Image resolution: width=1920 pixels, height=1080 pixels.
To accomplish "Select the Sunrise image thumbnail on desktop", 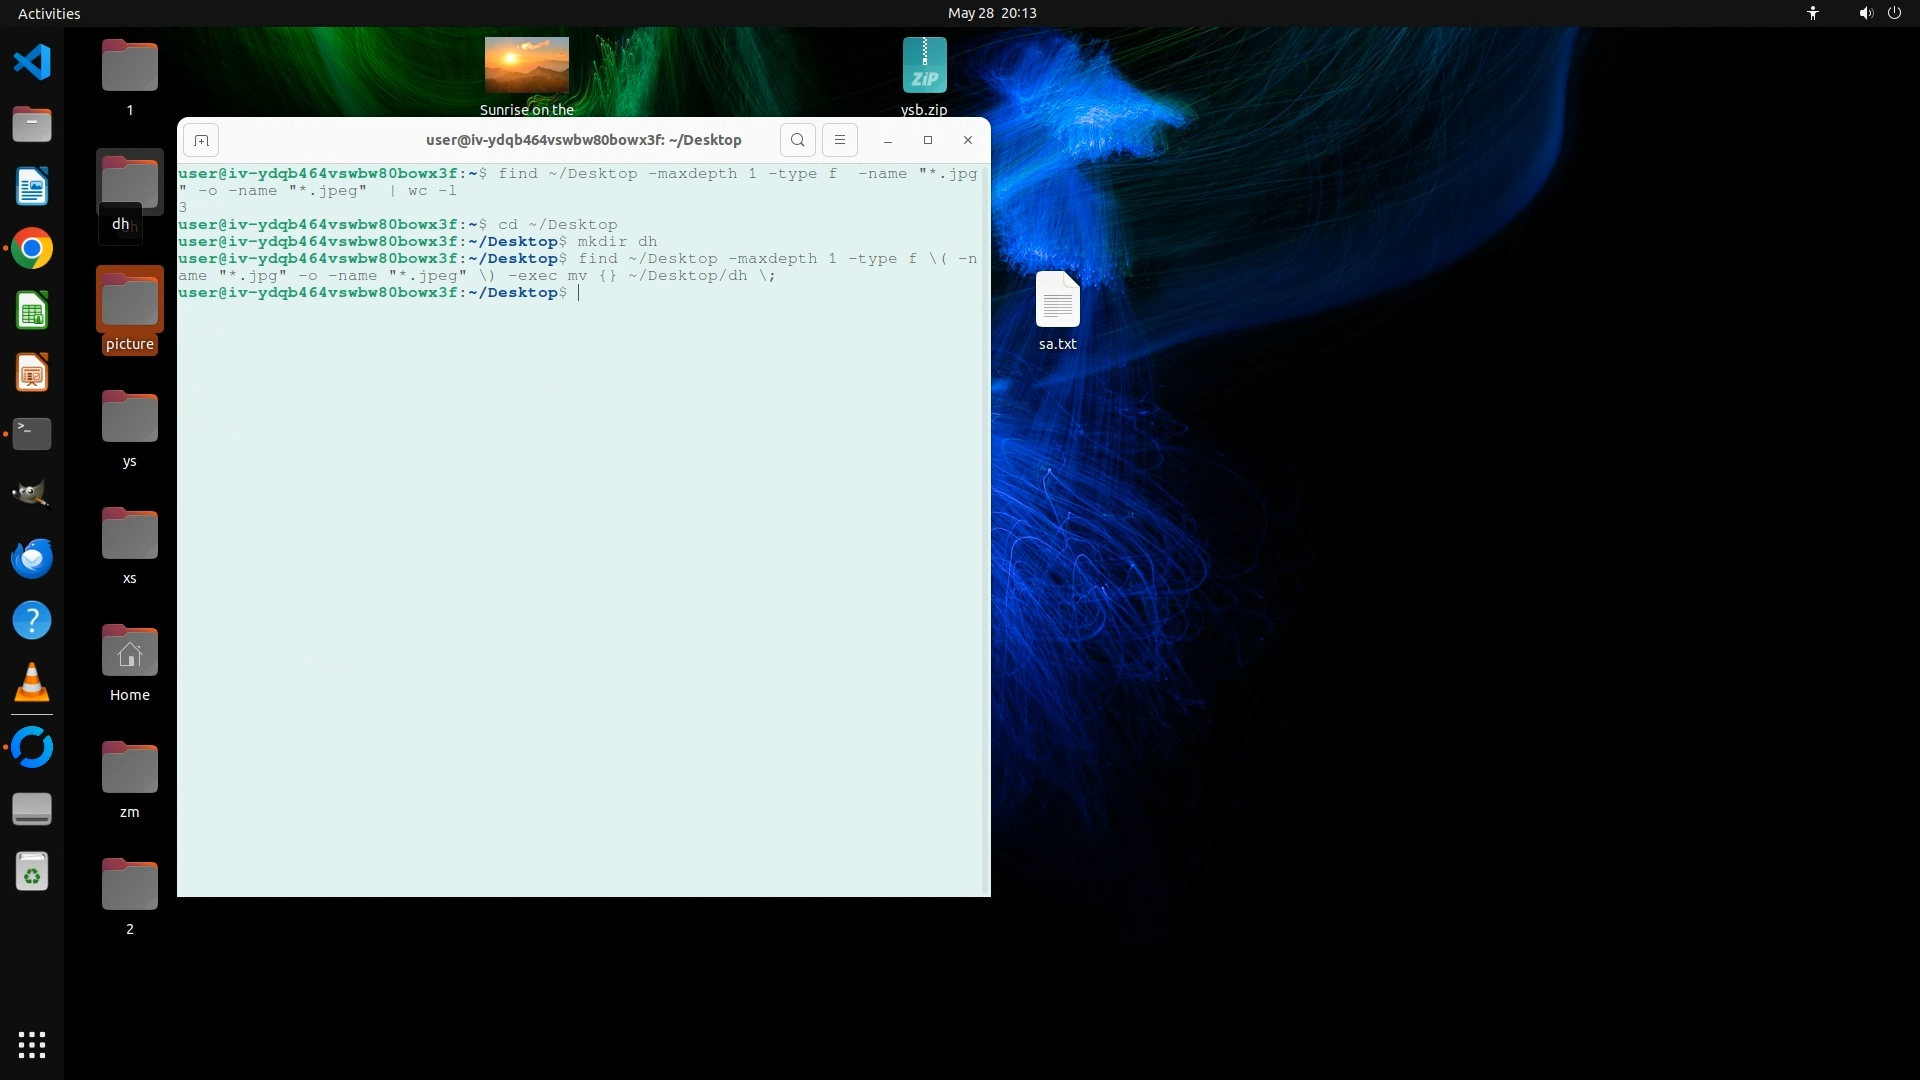I will [526, 66].
